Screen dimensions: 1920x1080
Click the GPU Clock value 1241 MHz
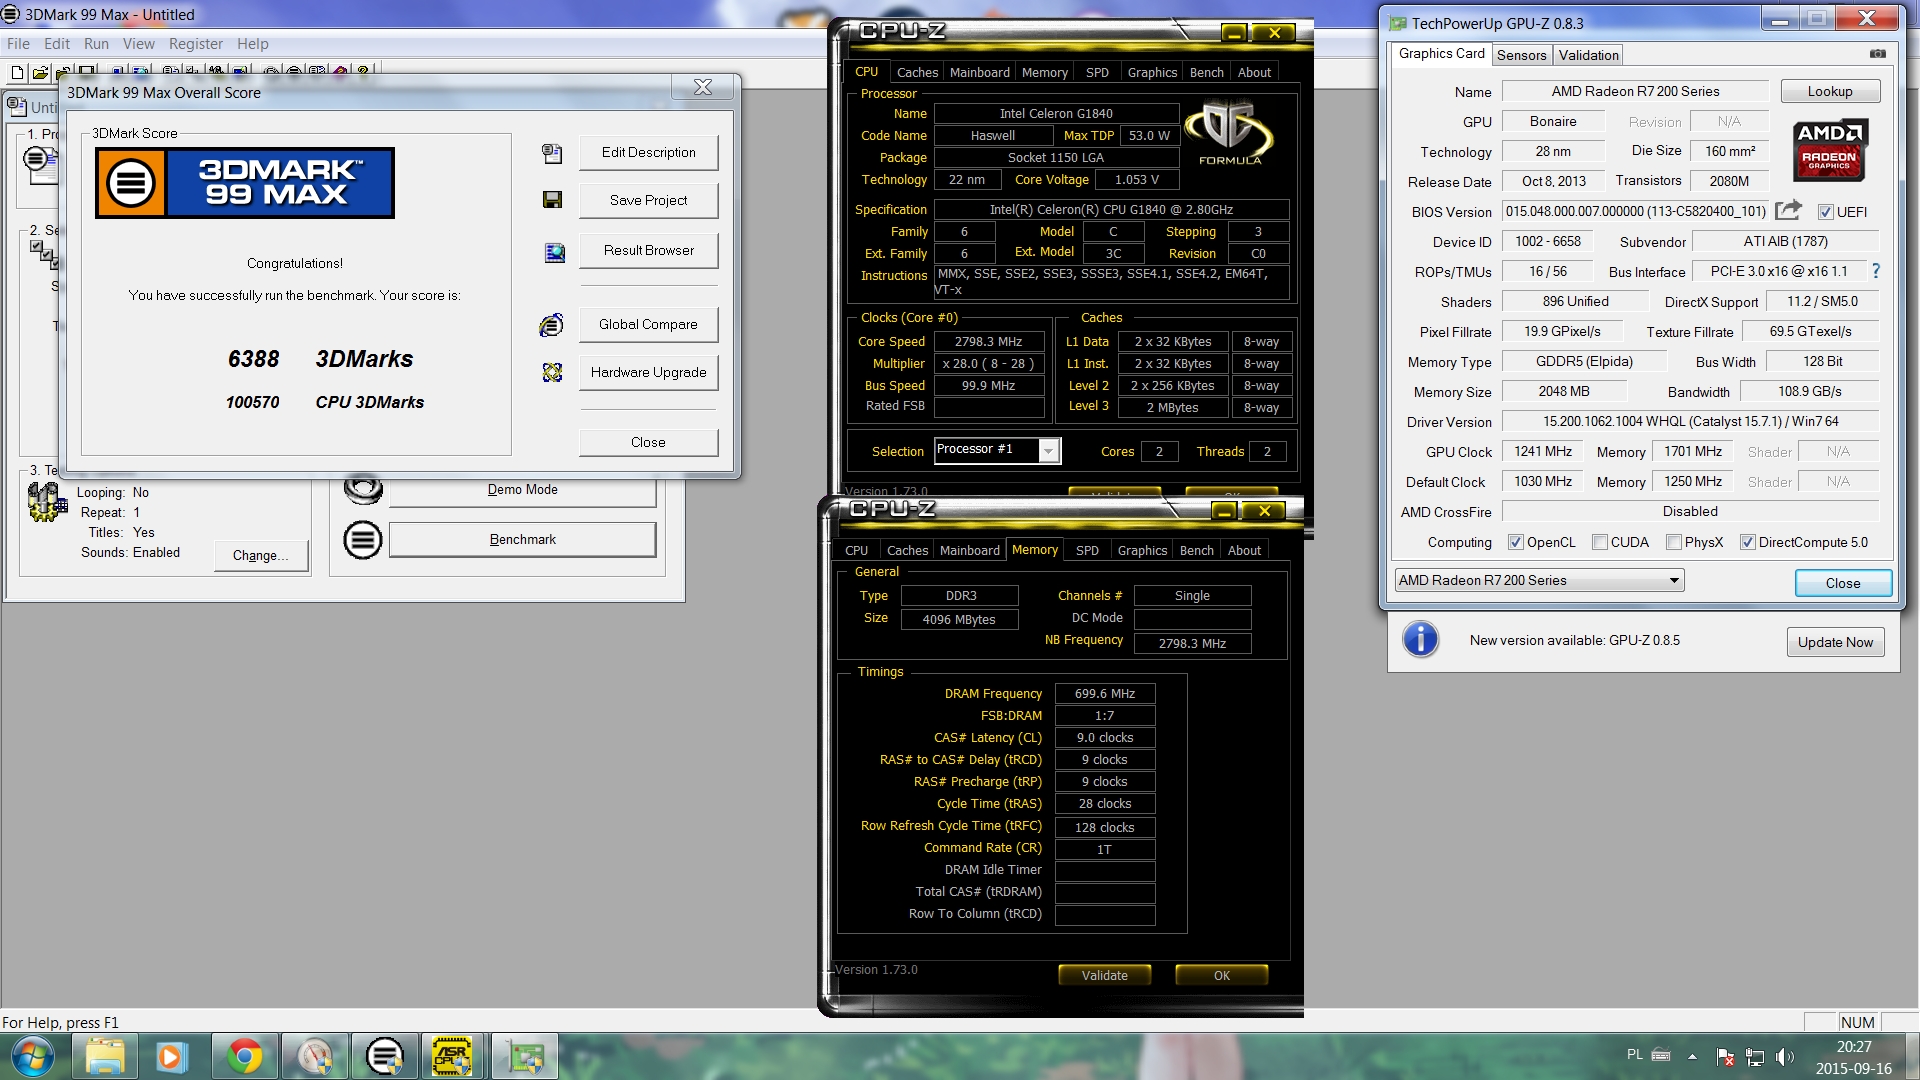(1542, 451)
